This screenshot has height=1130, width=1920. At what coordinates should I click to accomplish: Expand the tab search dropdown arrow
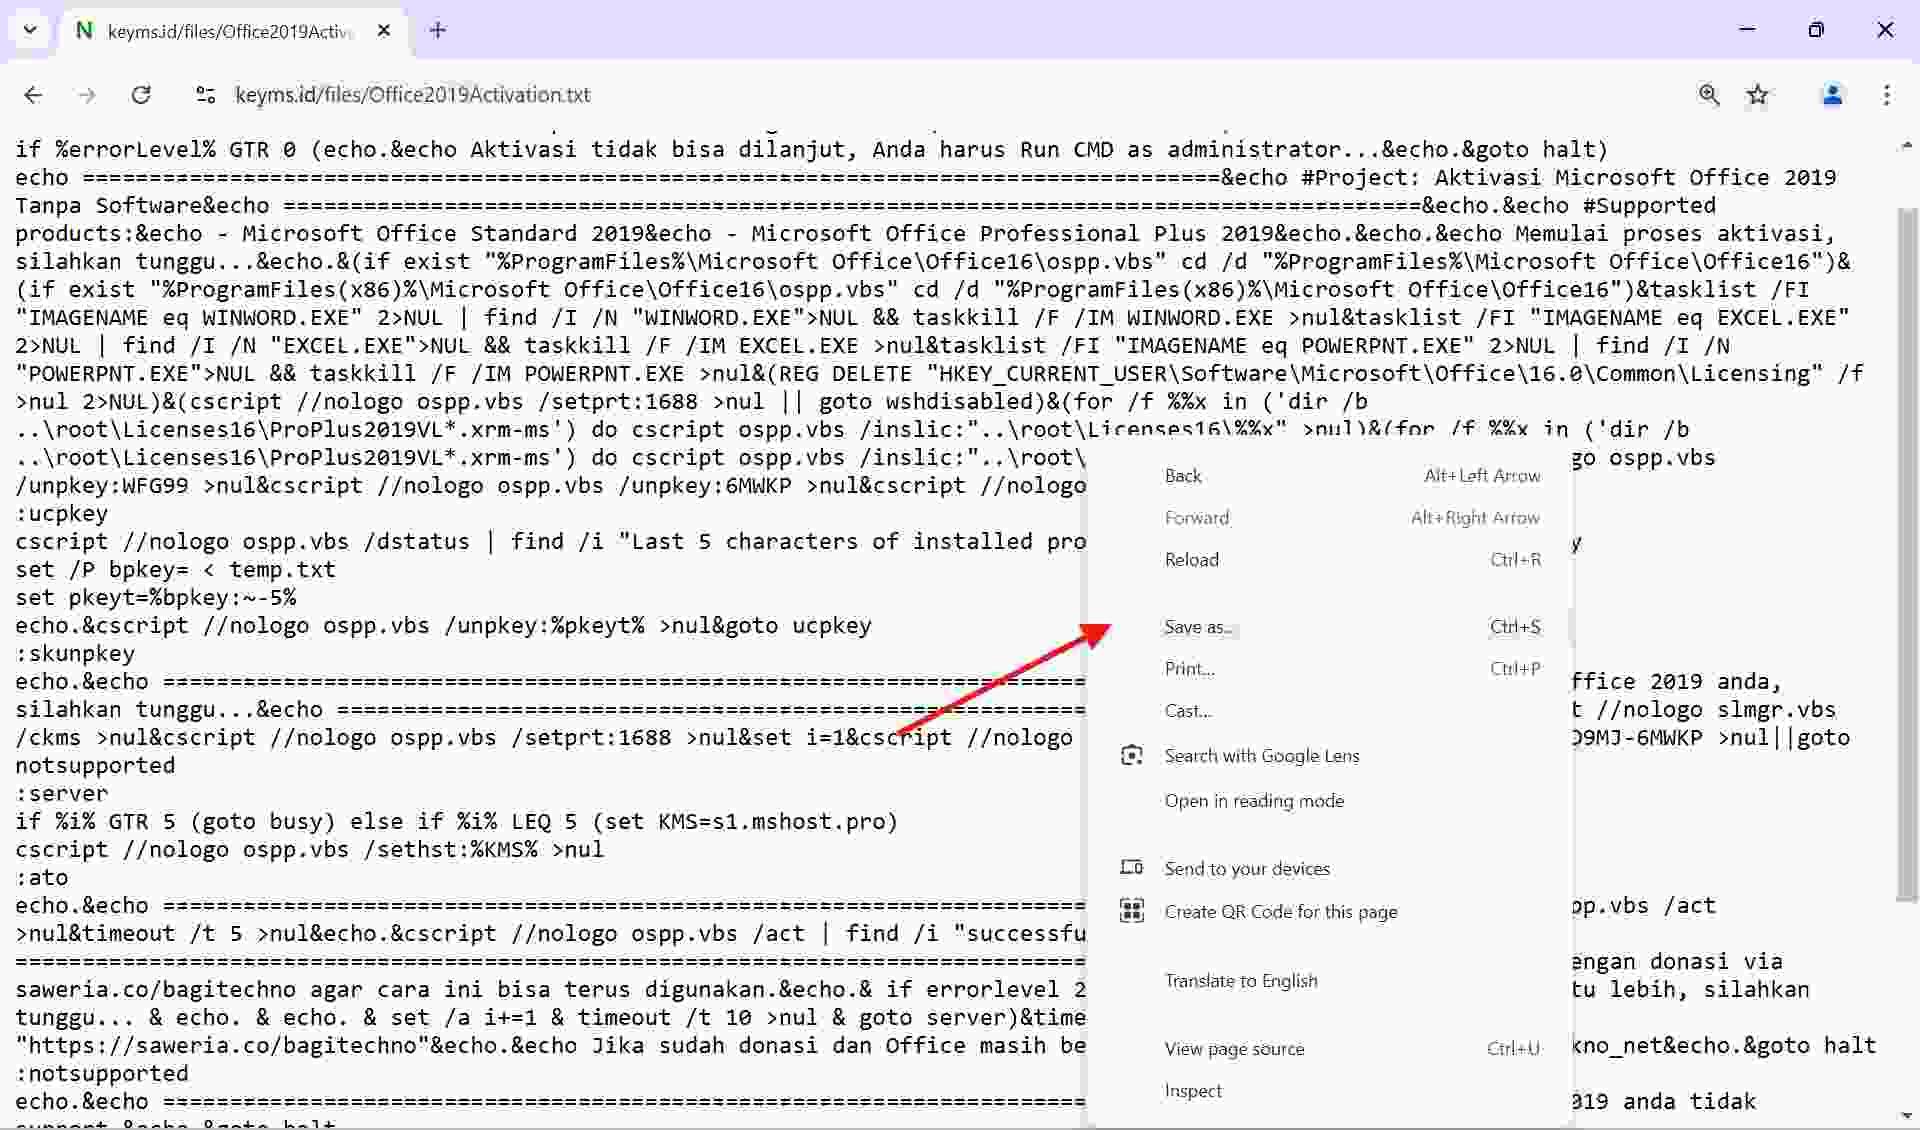(30, 30)
